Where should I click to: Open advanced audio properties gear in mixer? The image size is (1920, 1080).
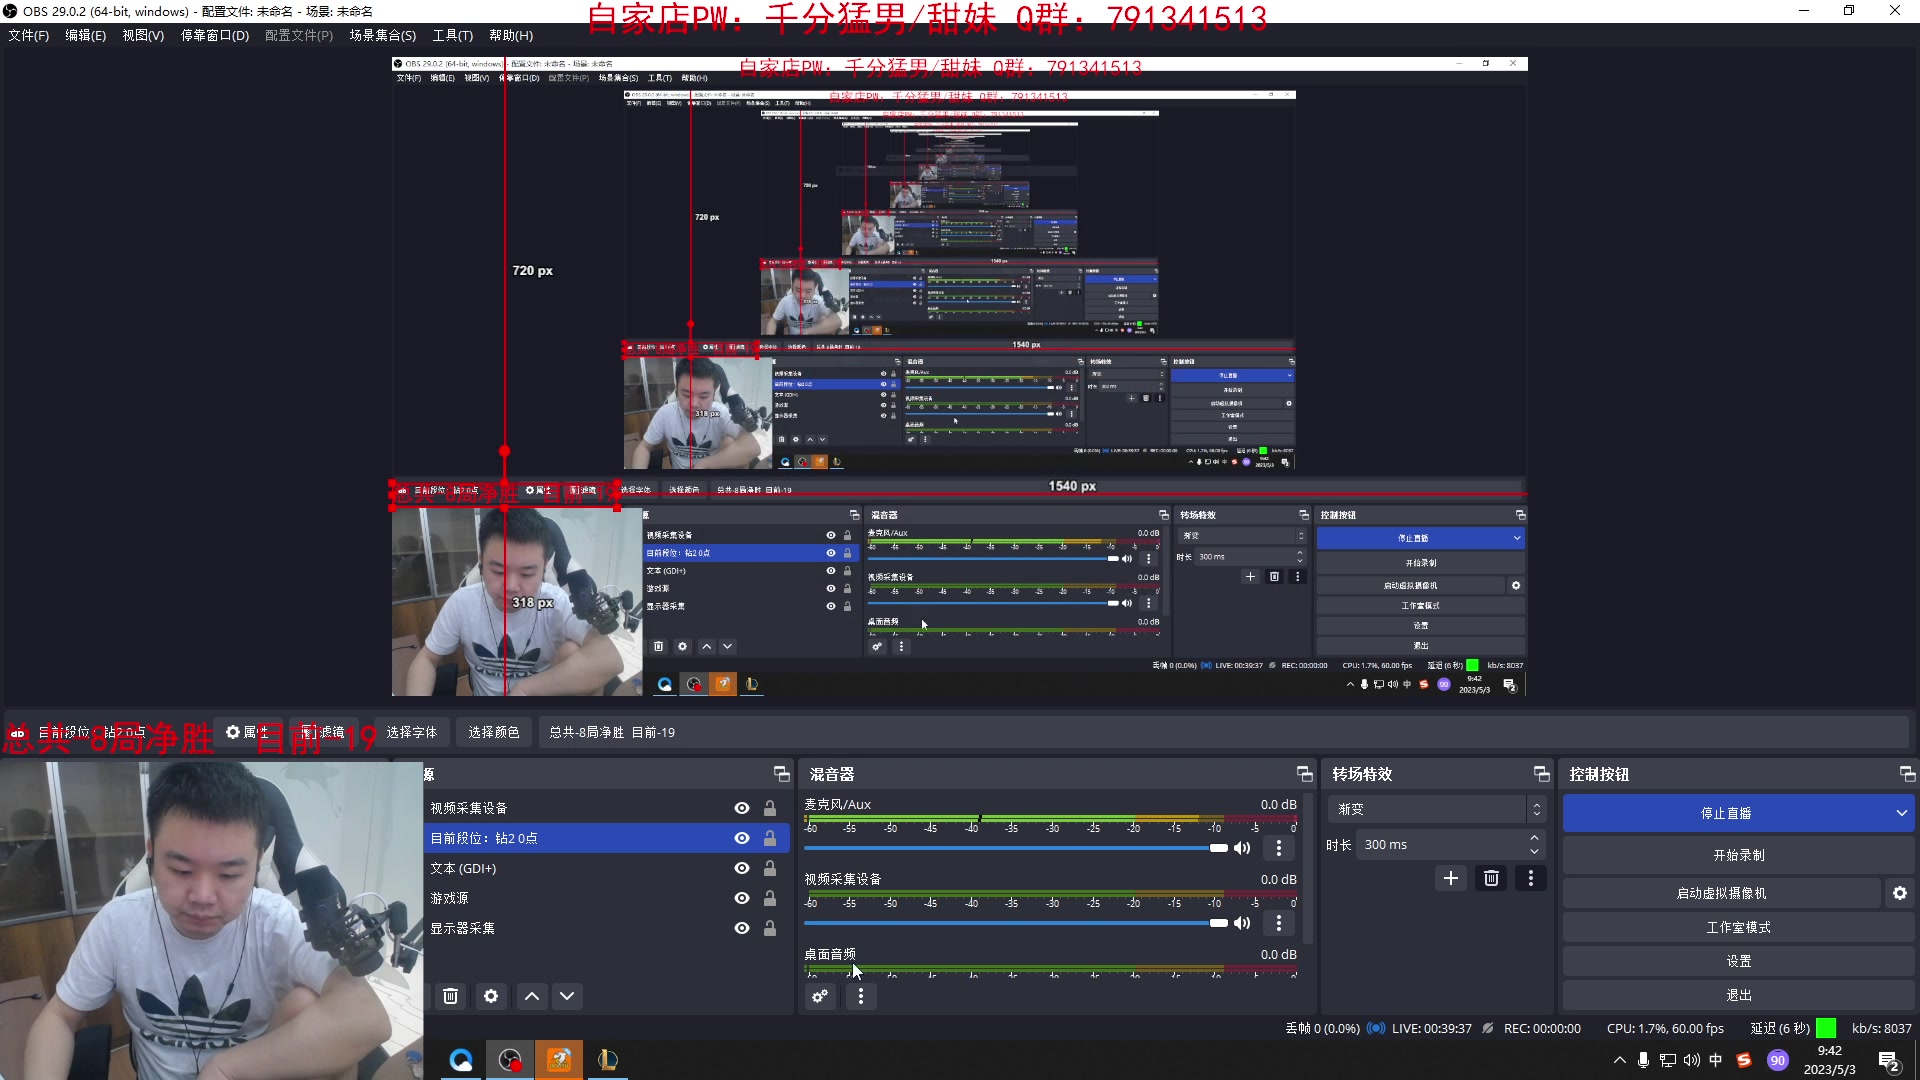(820, 996)
